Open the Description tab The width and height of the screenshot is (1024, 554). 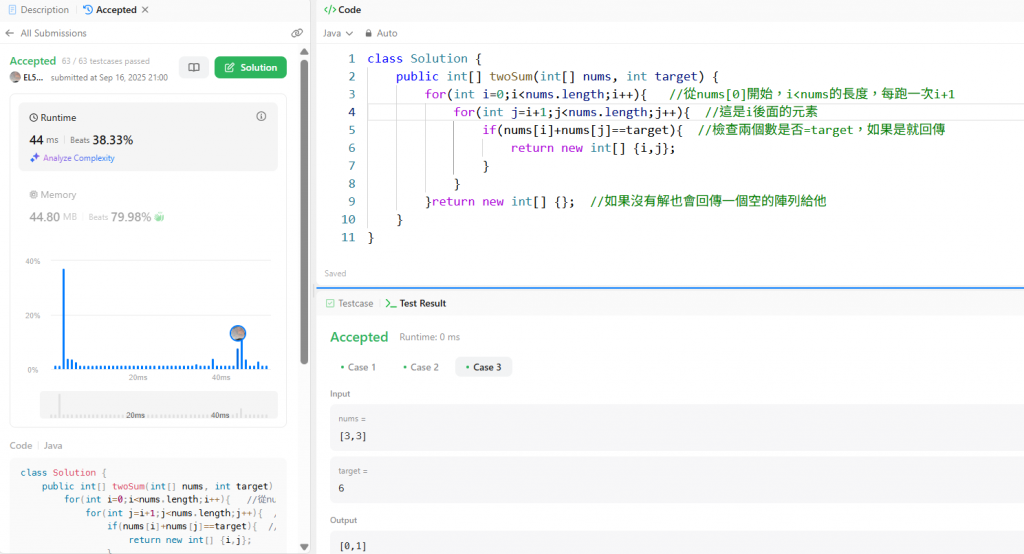[39, 10]
